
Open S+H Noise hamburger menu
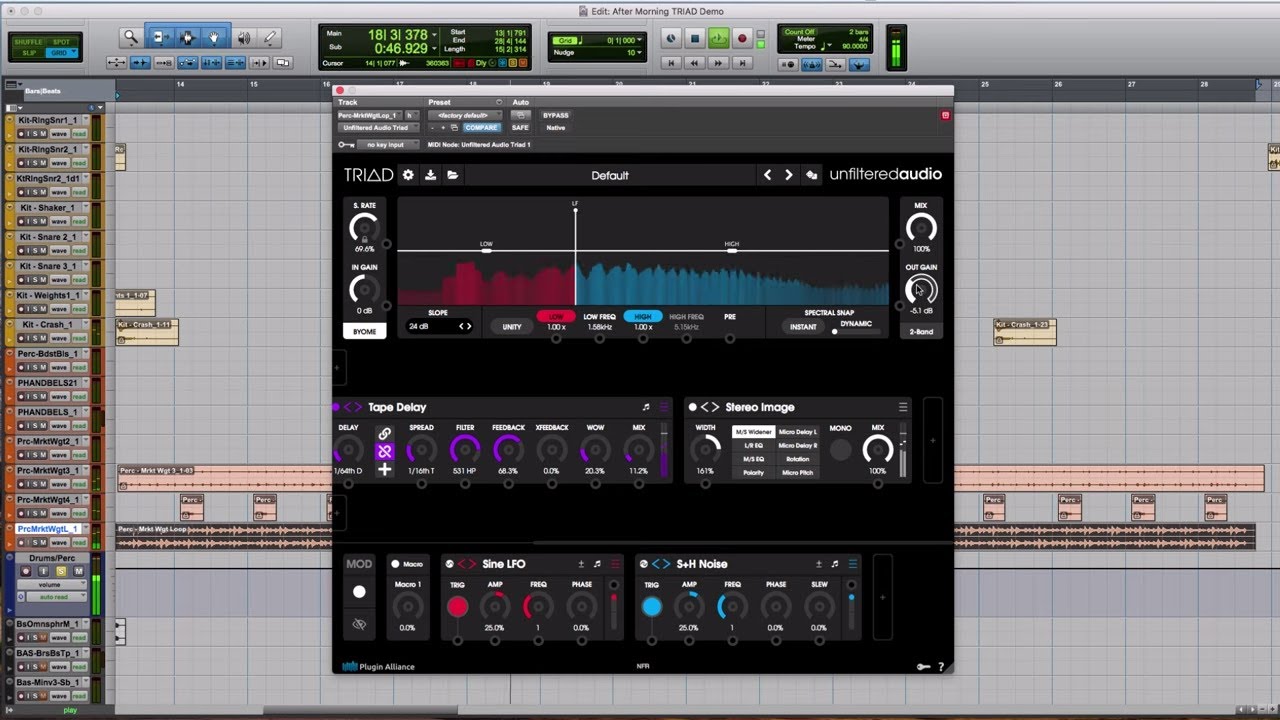852,564
